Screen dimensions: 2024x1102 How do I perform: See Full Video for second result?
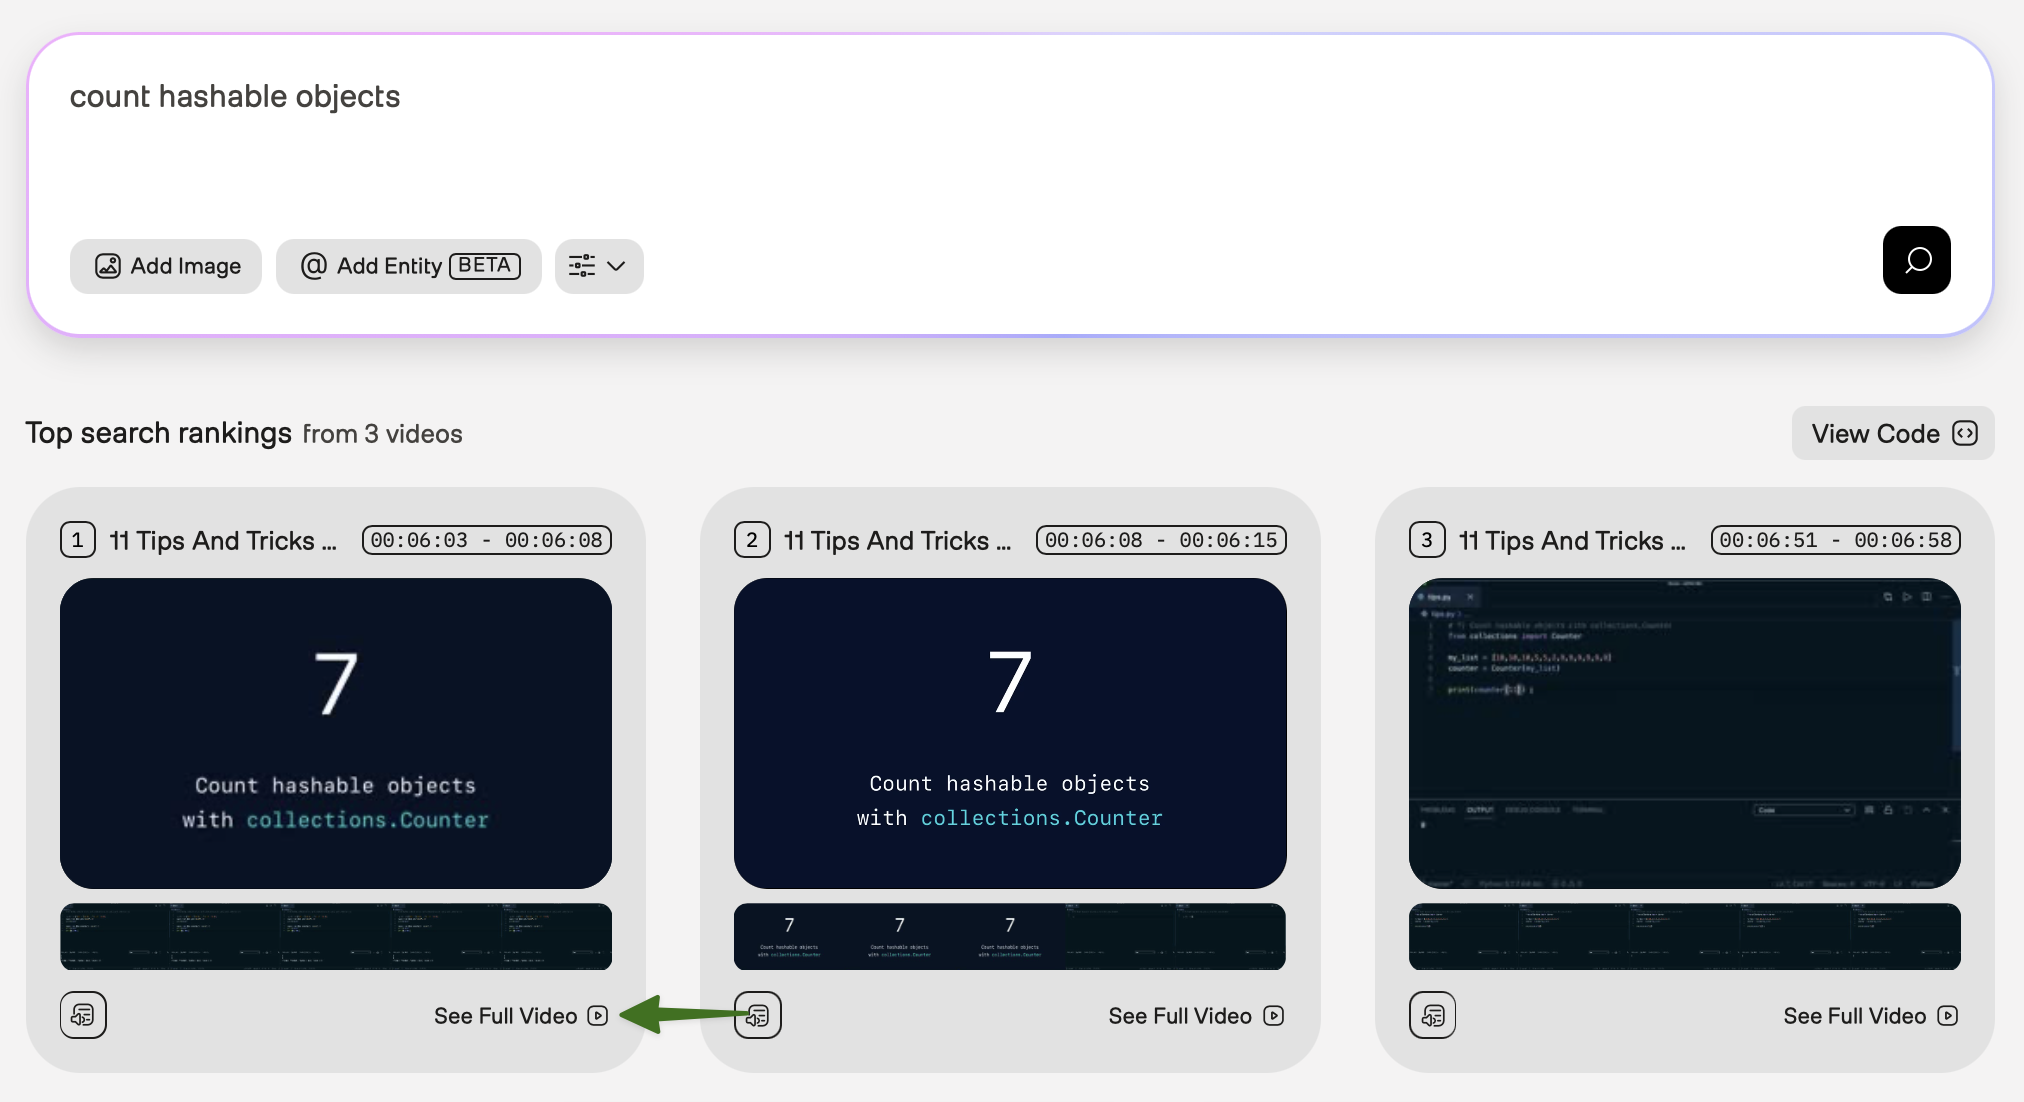point(1195,1016)
